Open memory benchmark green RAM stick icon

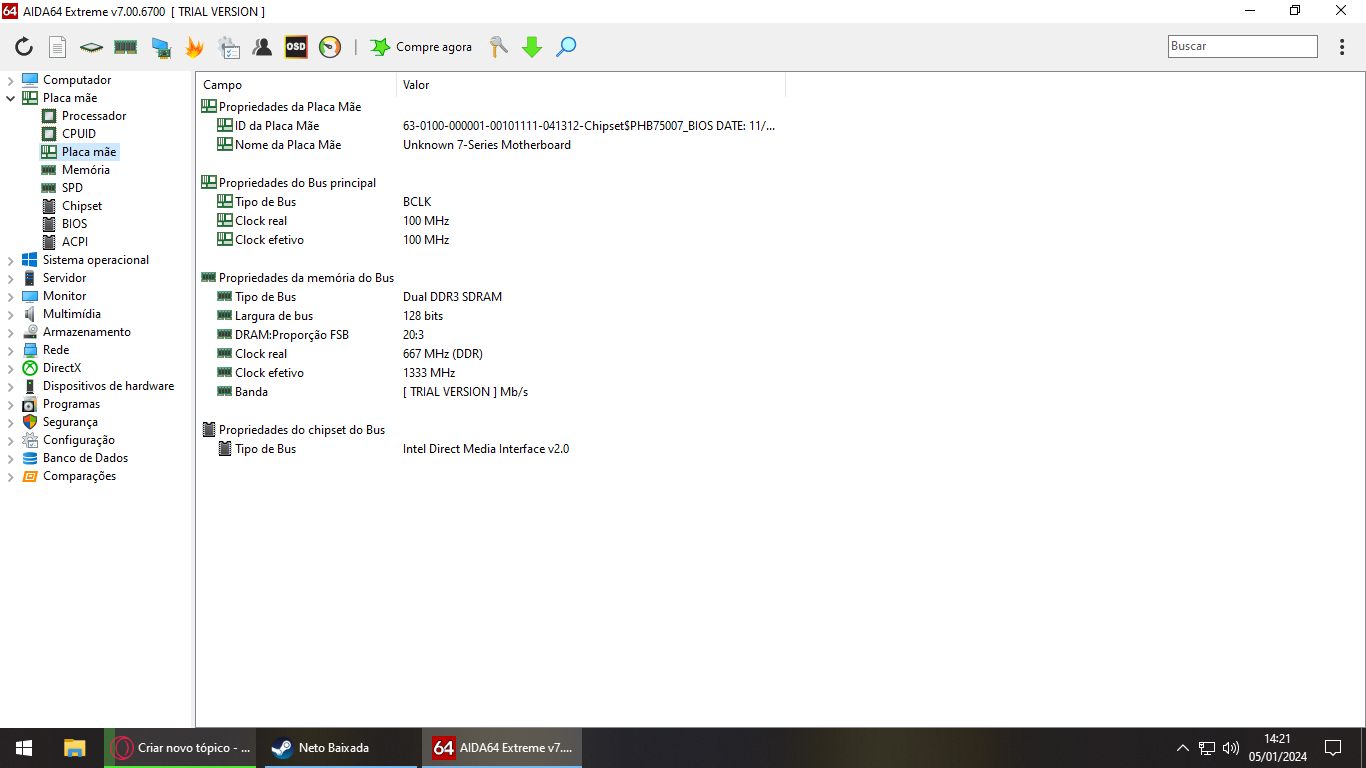[125, 47]
